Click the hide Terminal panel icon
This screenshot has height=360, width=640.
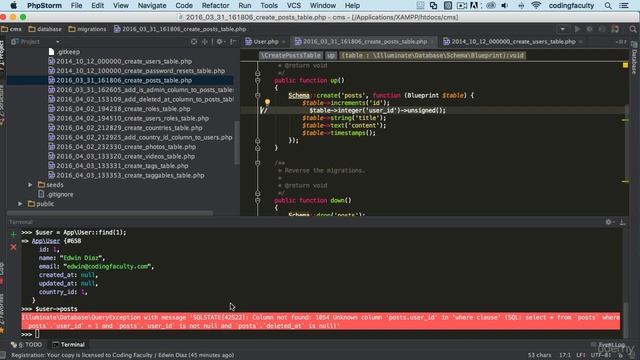click(x=622, y=222)
